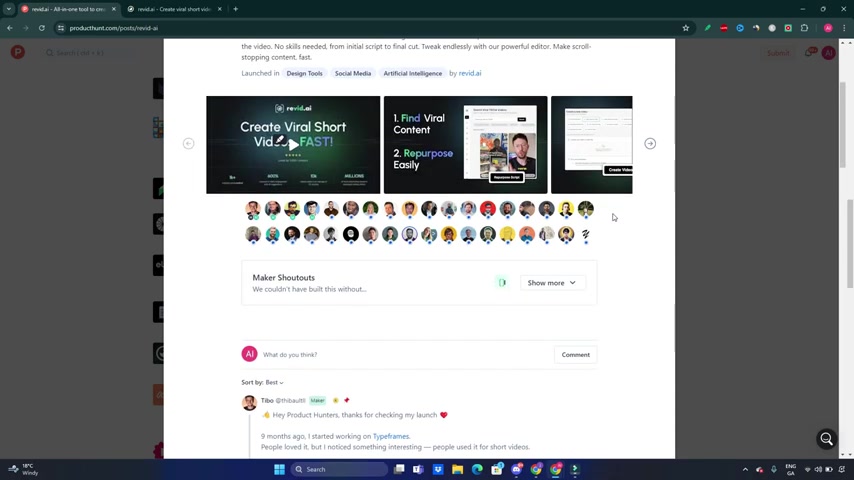Viewport: 854px width, 480px height.
Task: Open the Design Tools topic tag
Action: [304, 73]
